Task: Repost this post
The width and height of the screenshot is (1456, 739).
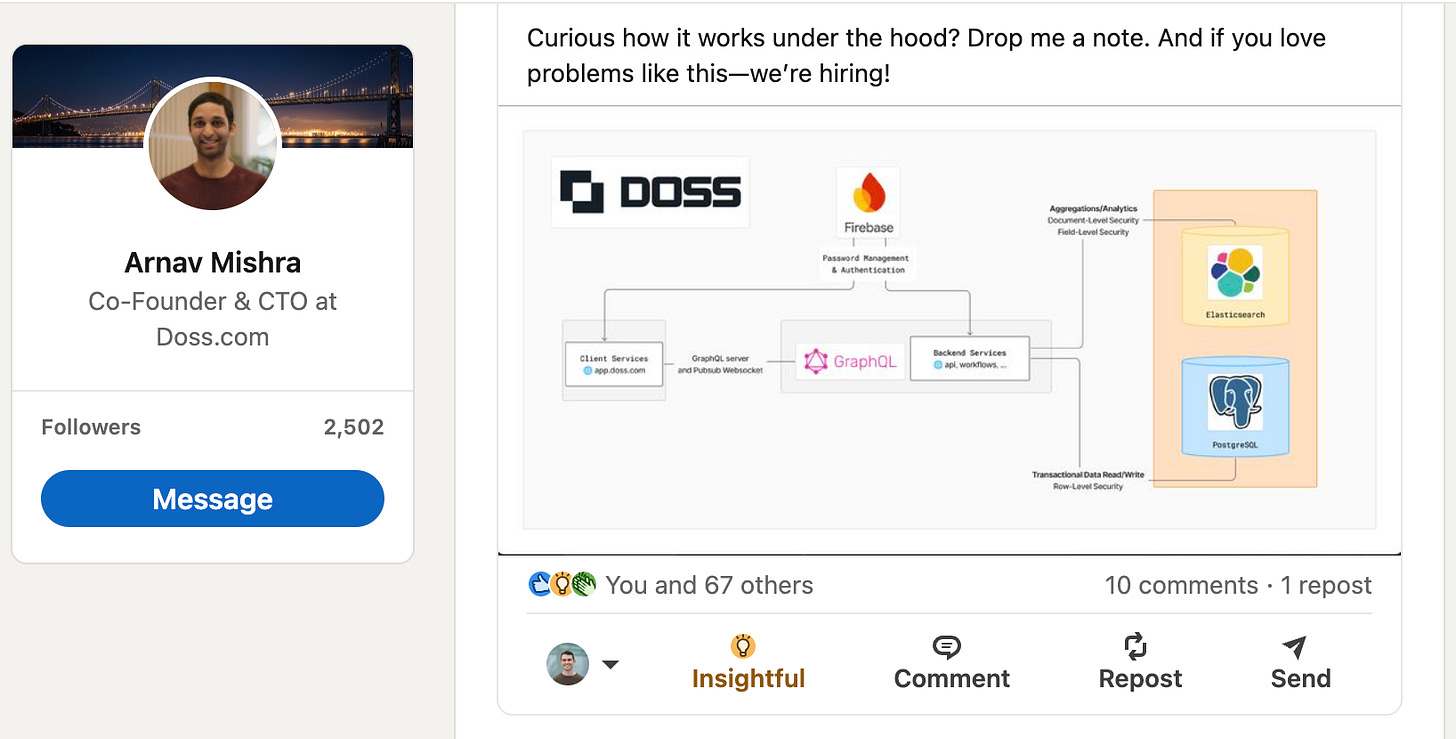Action: point(1140,662)
